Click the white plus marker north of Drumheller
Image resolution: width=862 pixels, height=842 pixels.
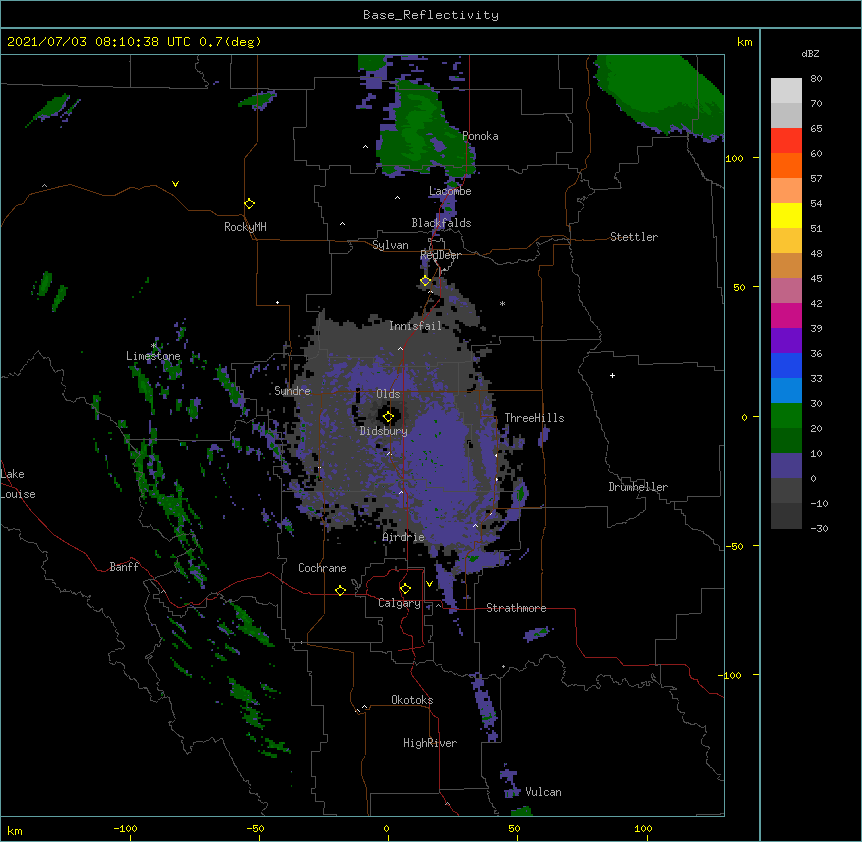tap(612, 375)
